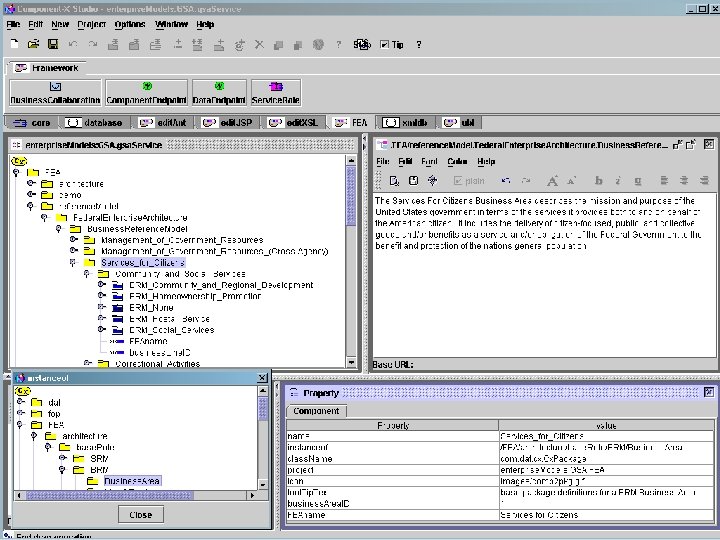Align text left in editor toolbar
This screenshot has width=720, height=540.
point(664,181)
